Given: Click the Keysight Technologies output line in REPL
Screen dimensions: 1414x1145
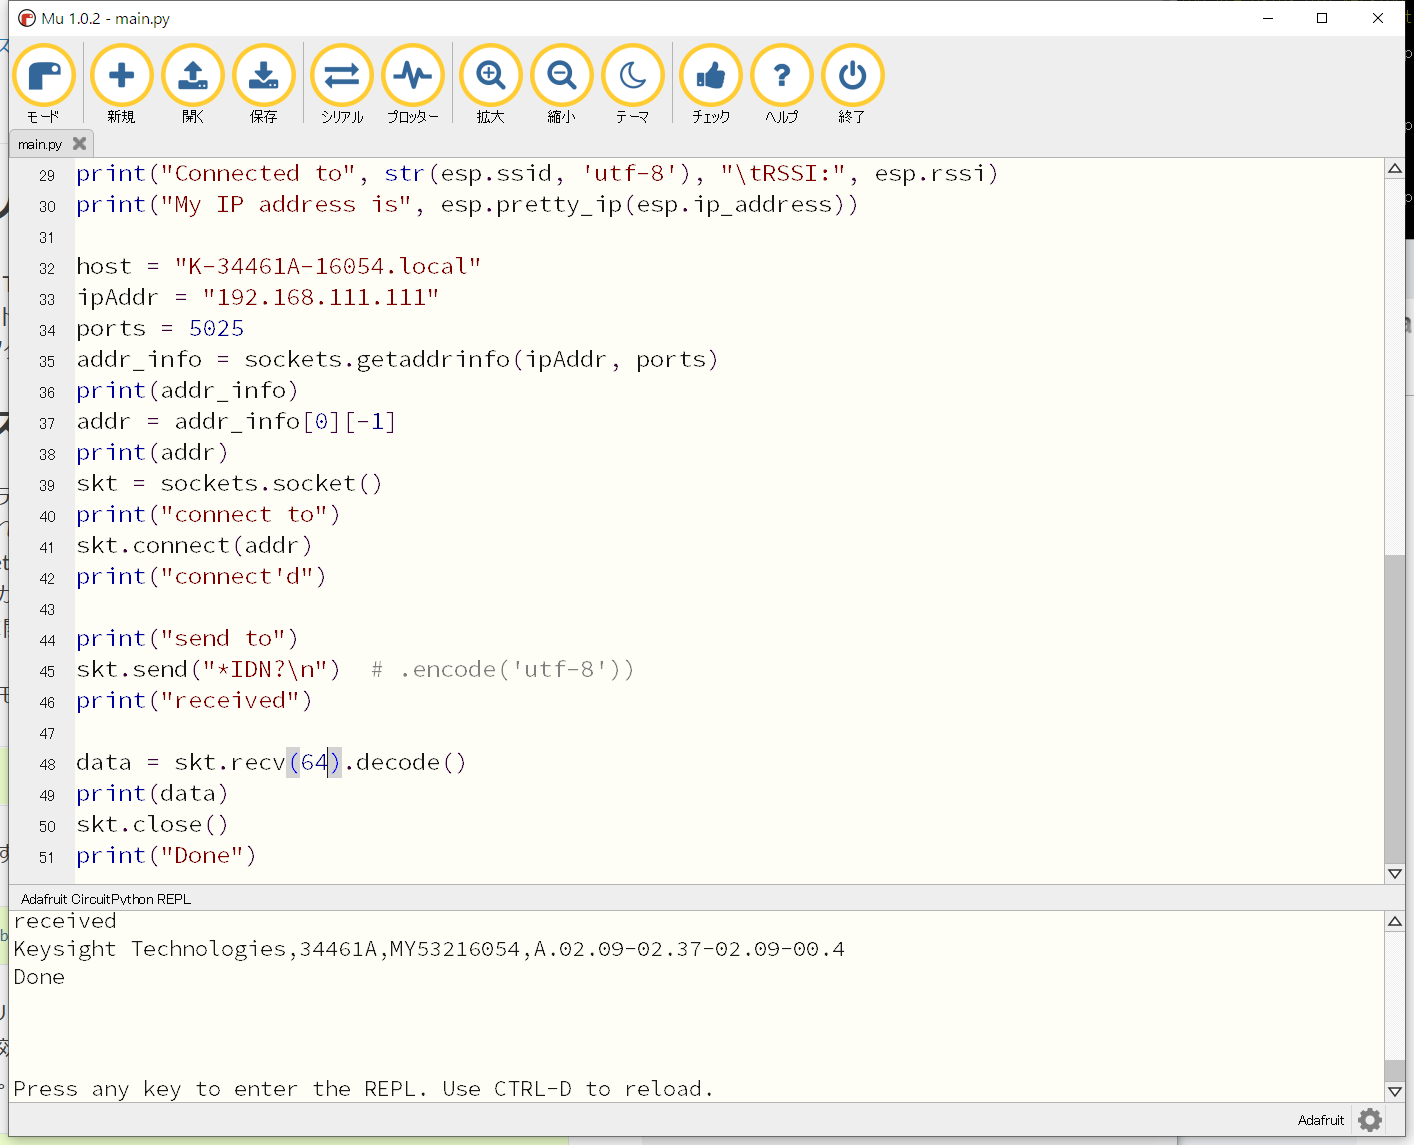Looking at the screenshot, I should tap(429, 949).
